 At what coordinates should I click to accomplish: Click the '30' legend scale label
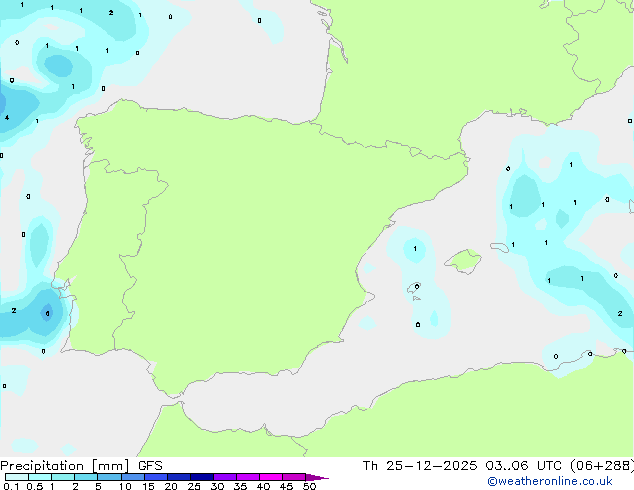217,486
